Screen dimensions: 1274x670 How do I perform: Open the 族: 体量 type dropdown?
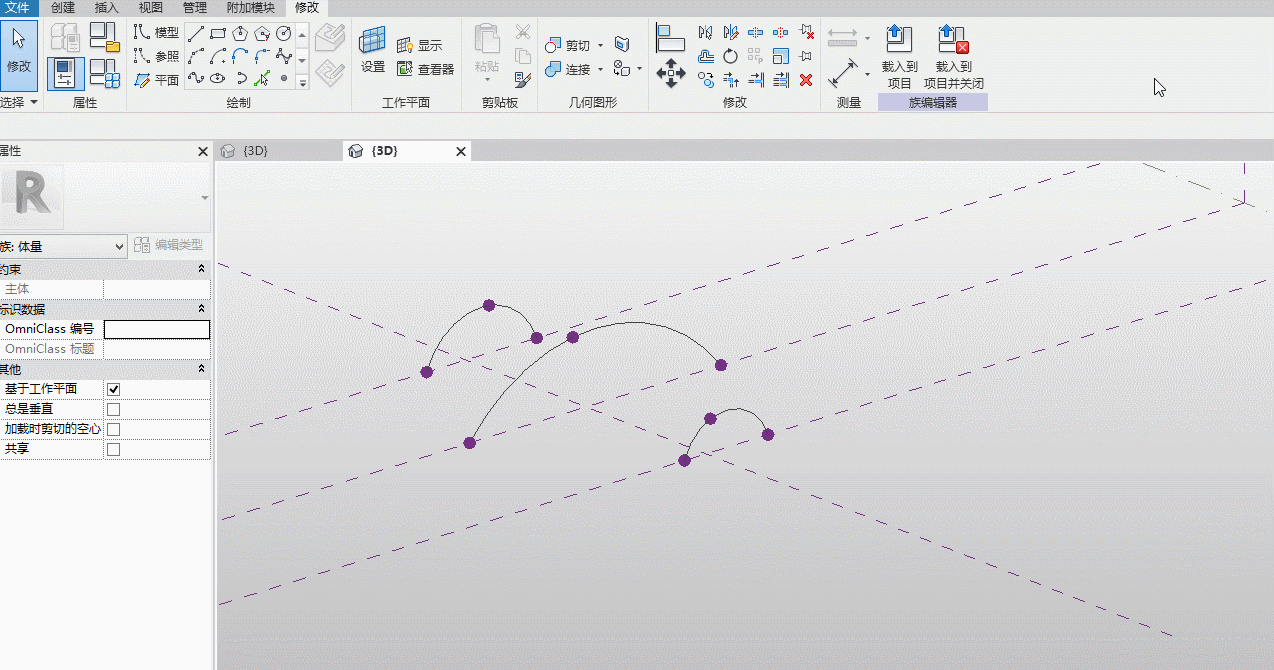[x=62, y=245]
